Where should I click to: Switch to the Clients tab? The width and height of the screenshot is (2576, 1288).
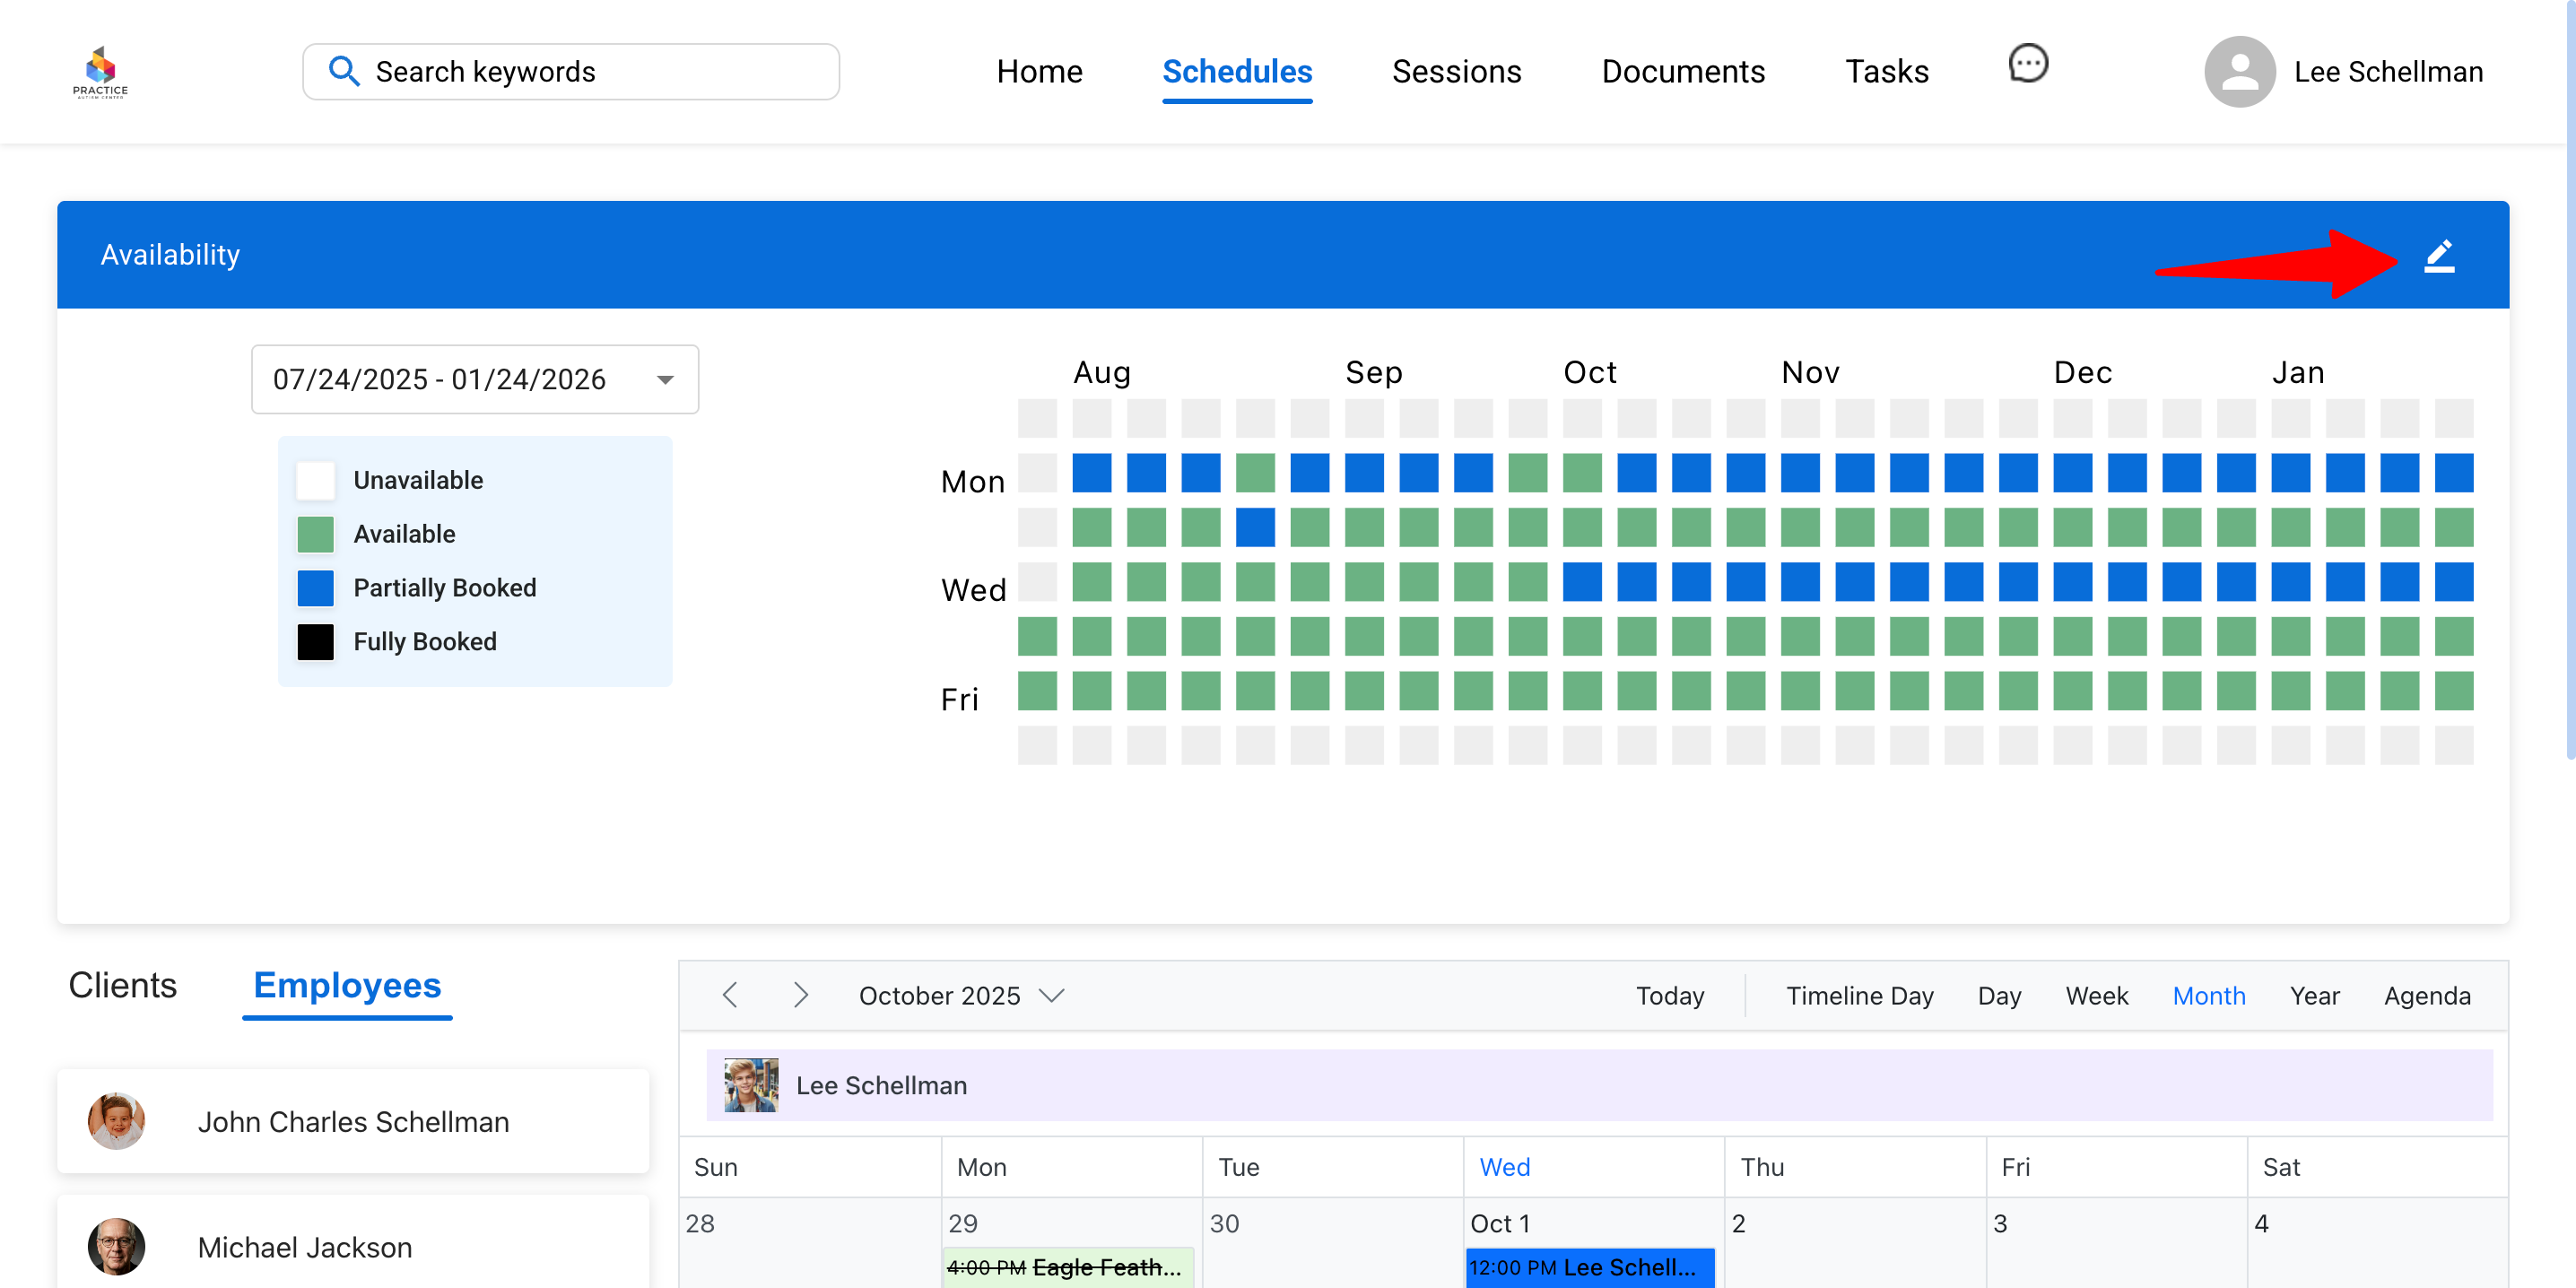(122, 985)
